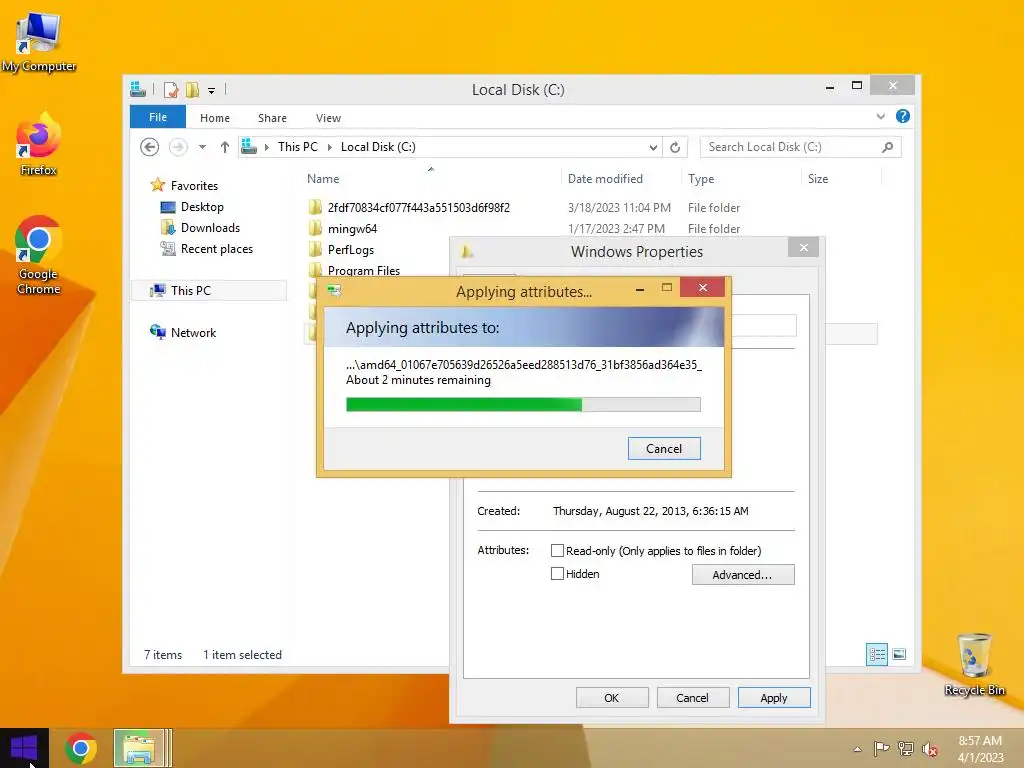Close the Windows Properties dialog

(x=804, y=248)
